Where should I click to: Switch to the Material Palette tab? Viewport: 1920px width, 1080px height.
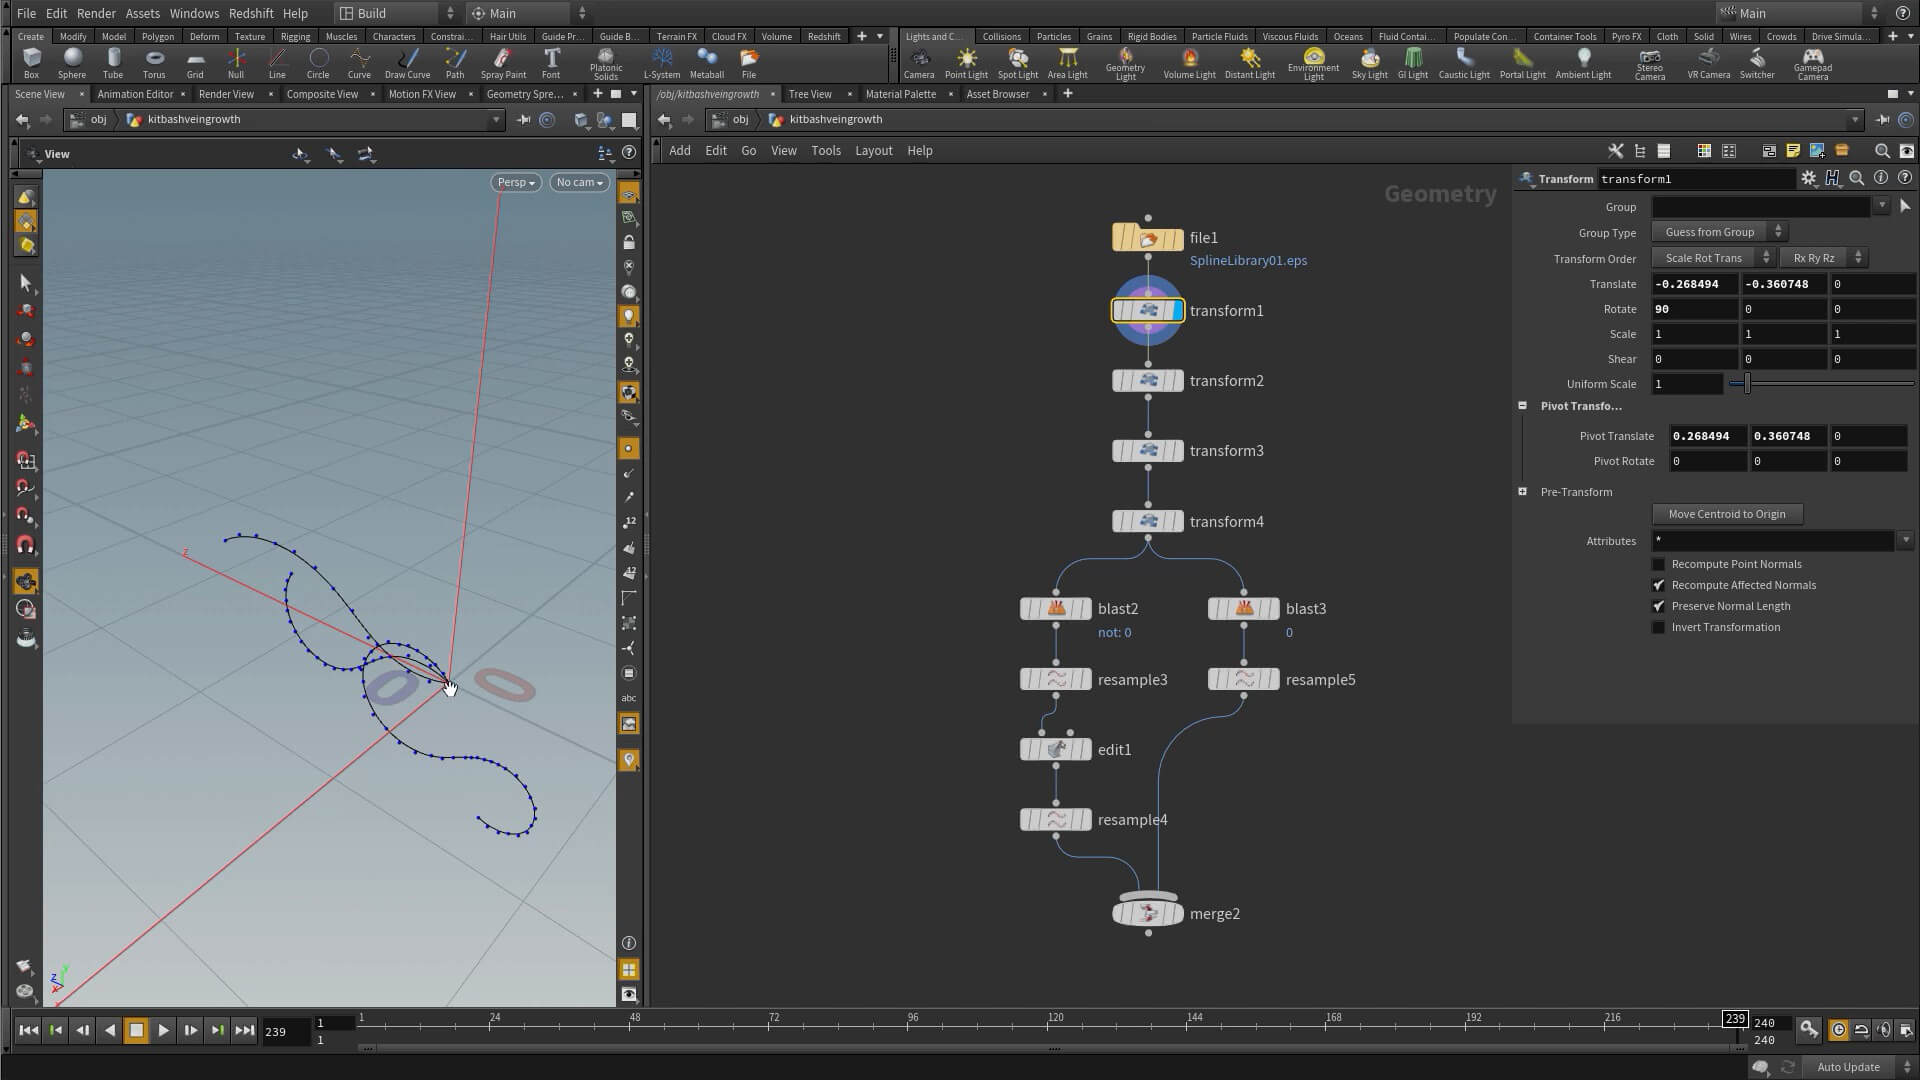[900, 94]
